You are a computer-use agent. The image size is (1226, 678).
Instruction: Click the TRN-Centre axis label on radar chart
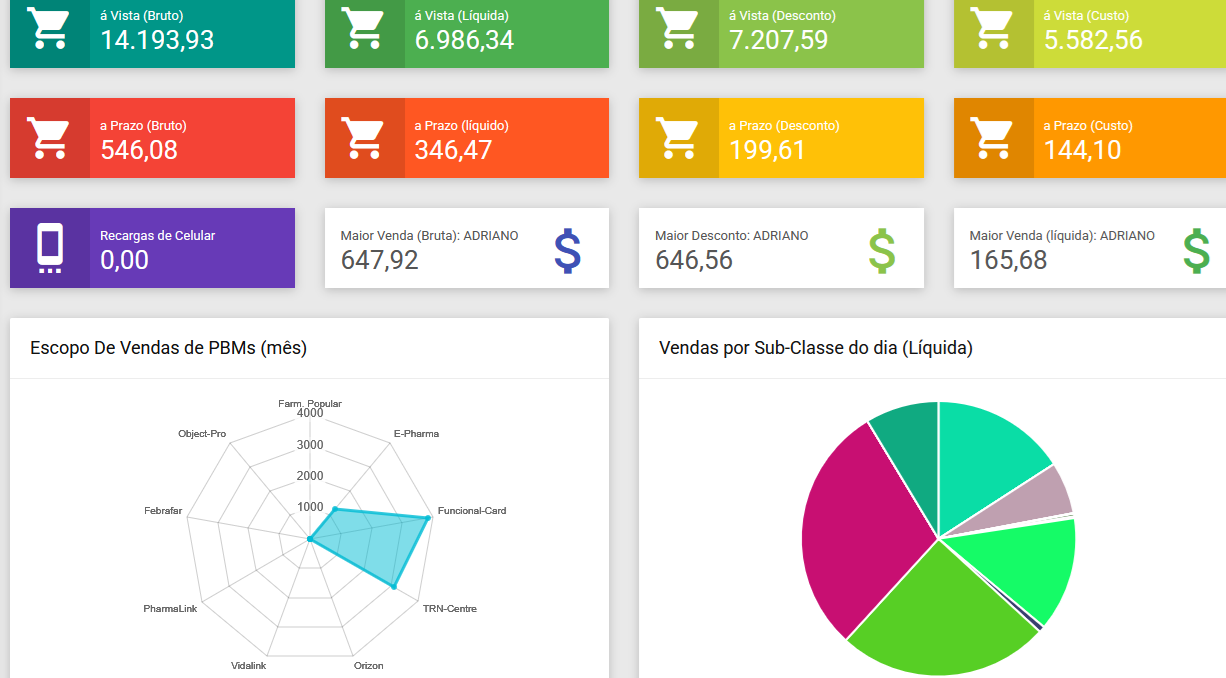[449, 609]
